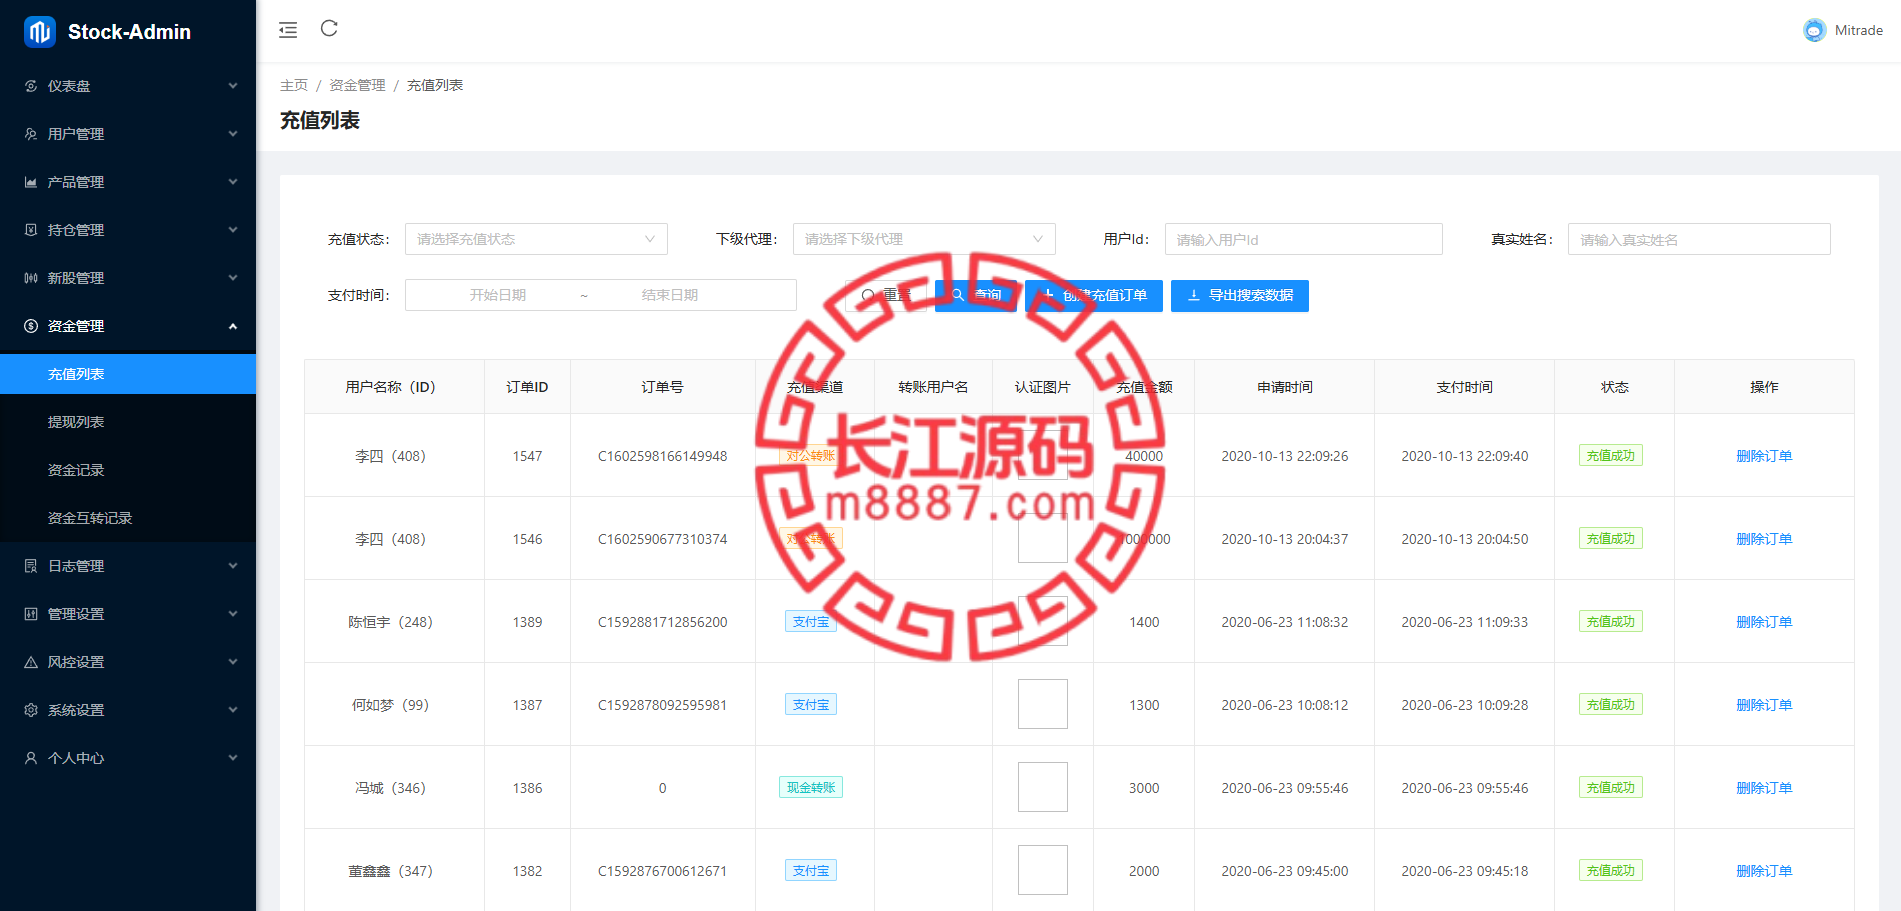The image size is (1901, 911).
Task: Click the 创建充值订单 button
Action: (x=1094, y=295)
